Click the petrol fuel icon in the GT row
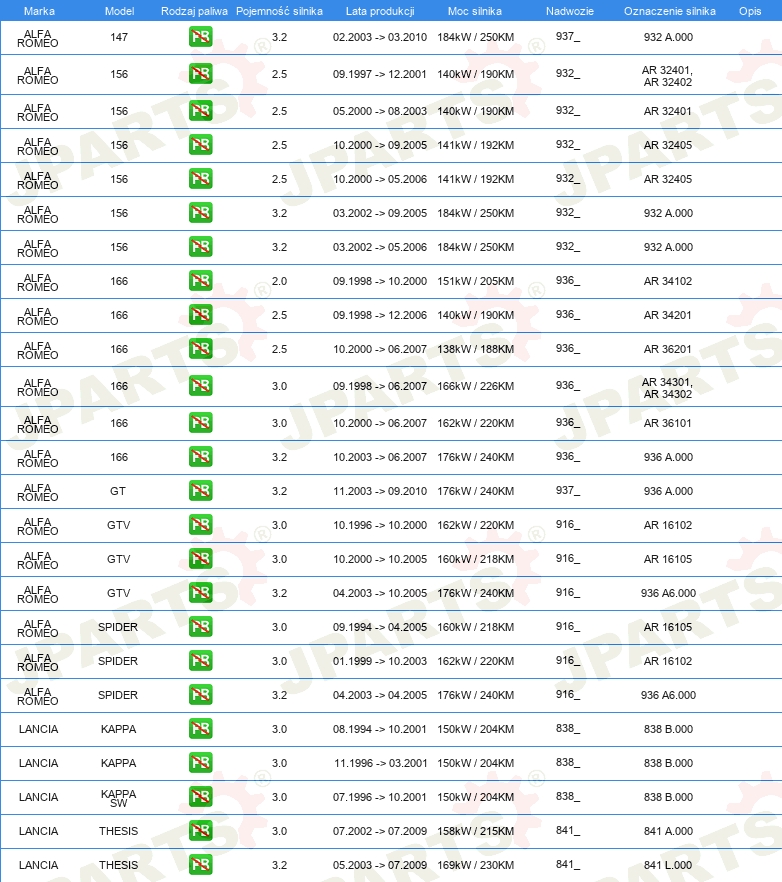 click(201, 491)
